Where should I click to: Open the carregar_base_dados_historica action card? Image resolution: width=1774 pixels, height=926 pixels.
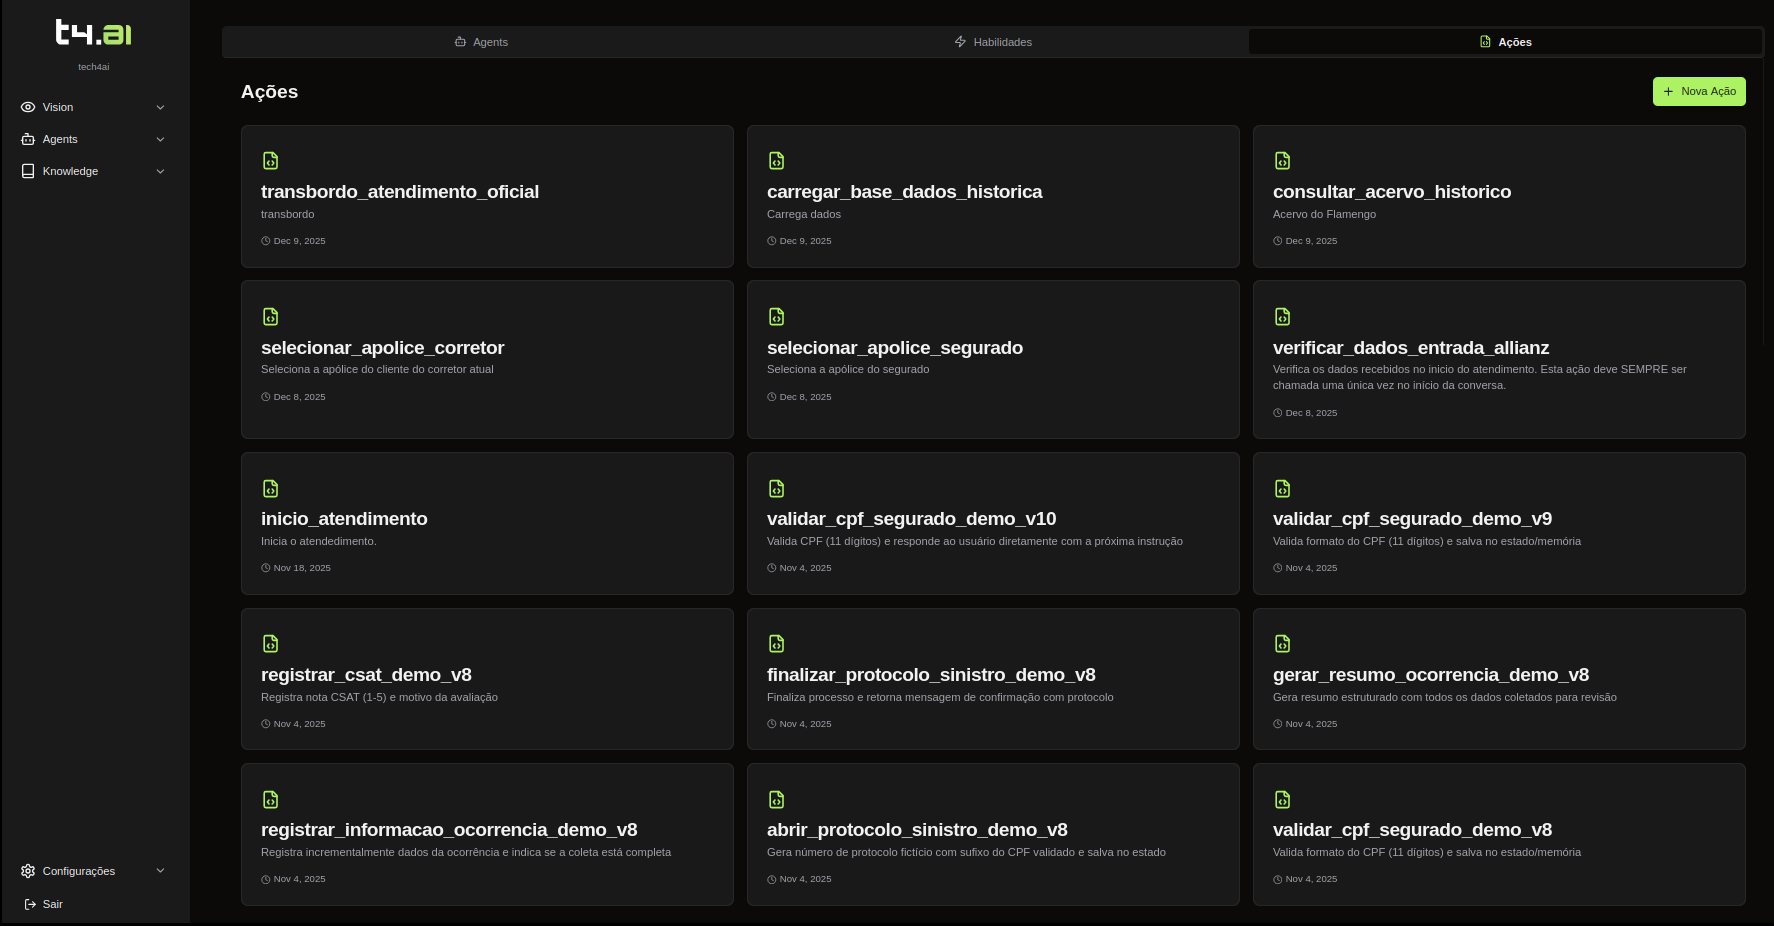992,196
